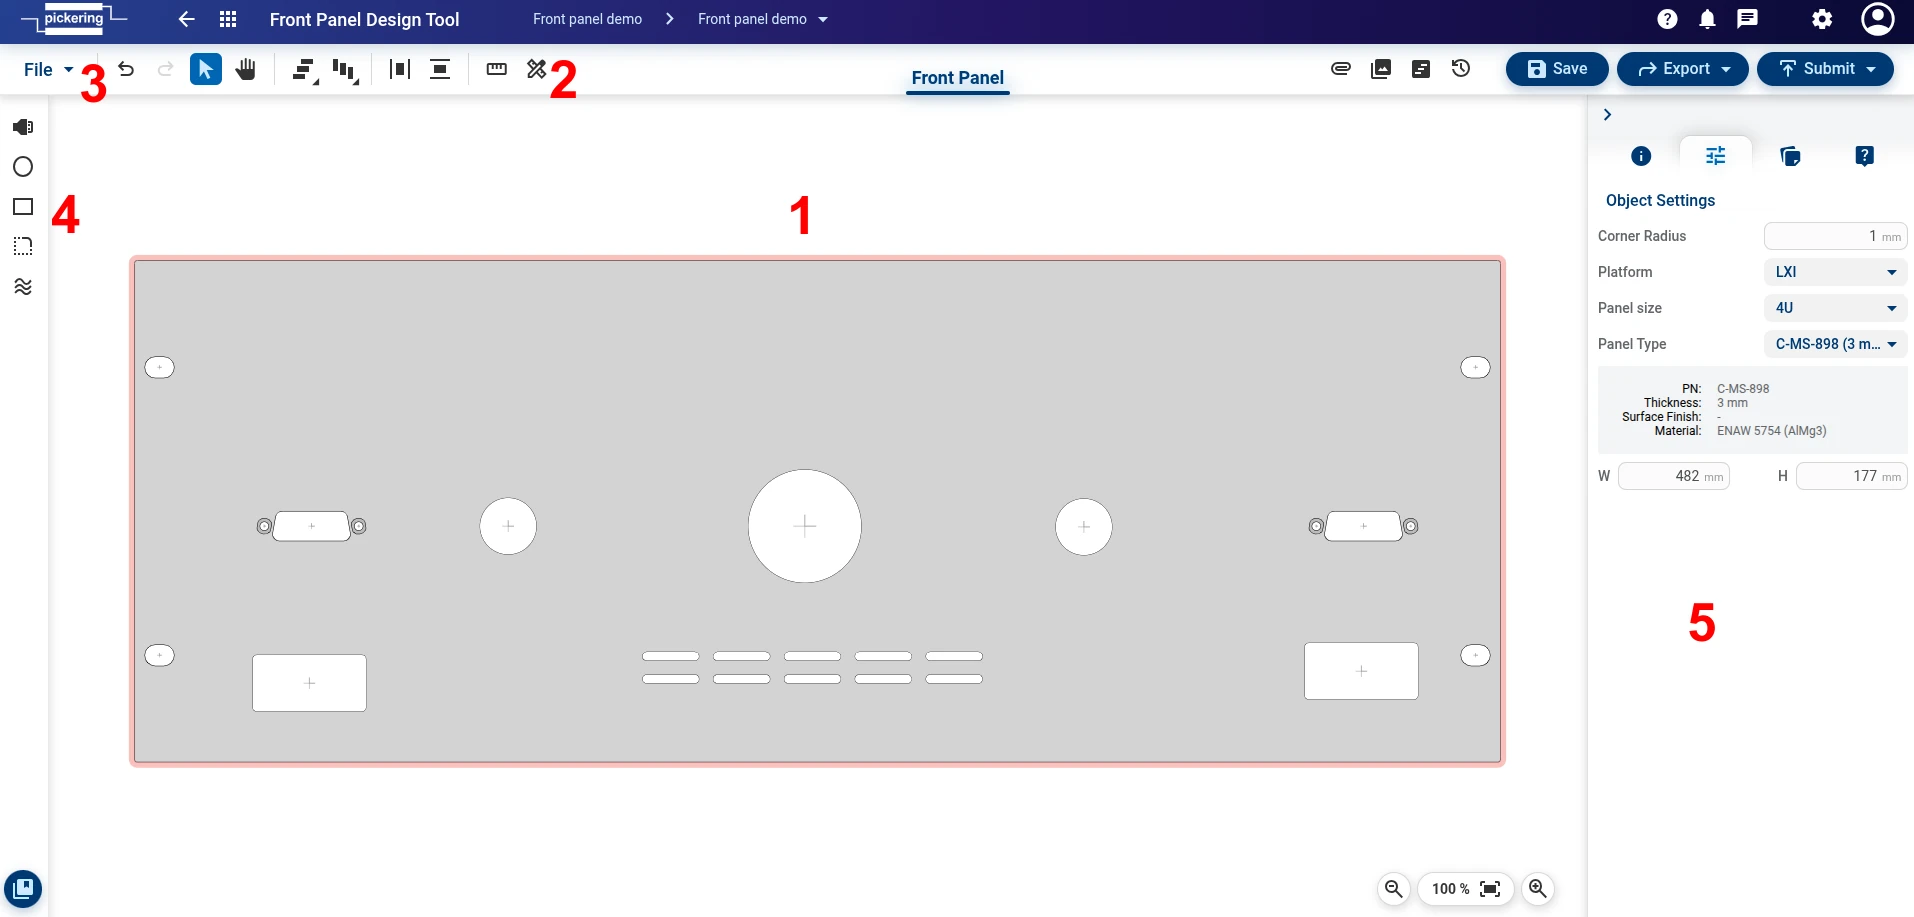
Task: Open the vertical align objects tool
Action: [345, 70]
